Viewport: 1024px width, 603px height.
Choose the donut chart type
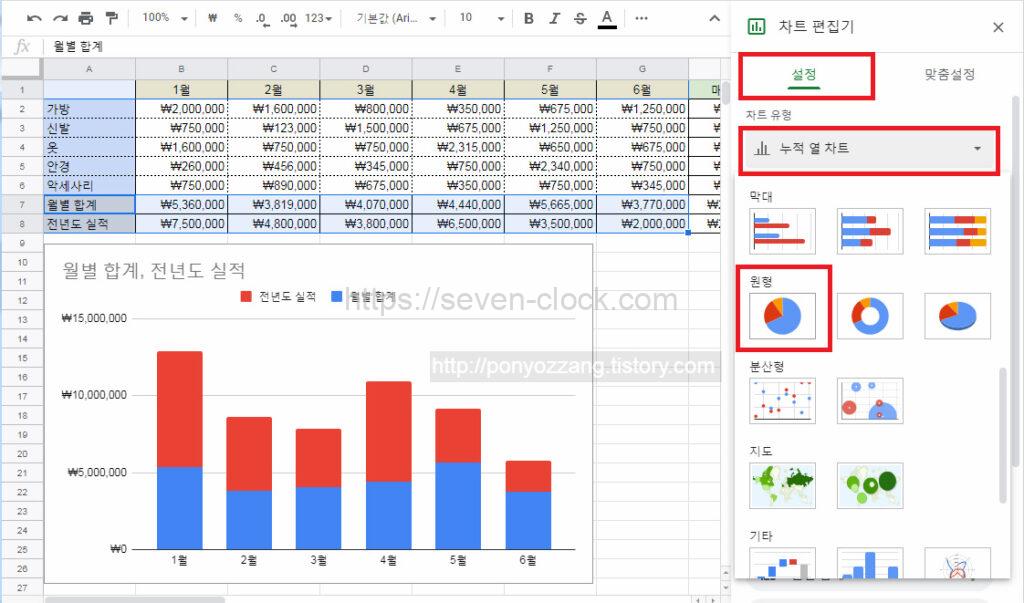click(869, 315)
